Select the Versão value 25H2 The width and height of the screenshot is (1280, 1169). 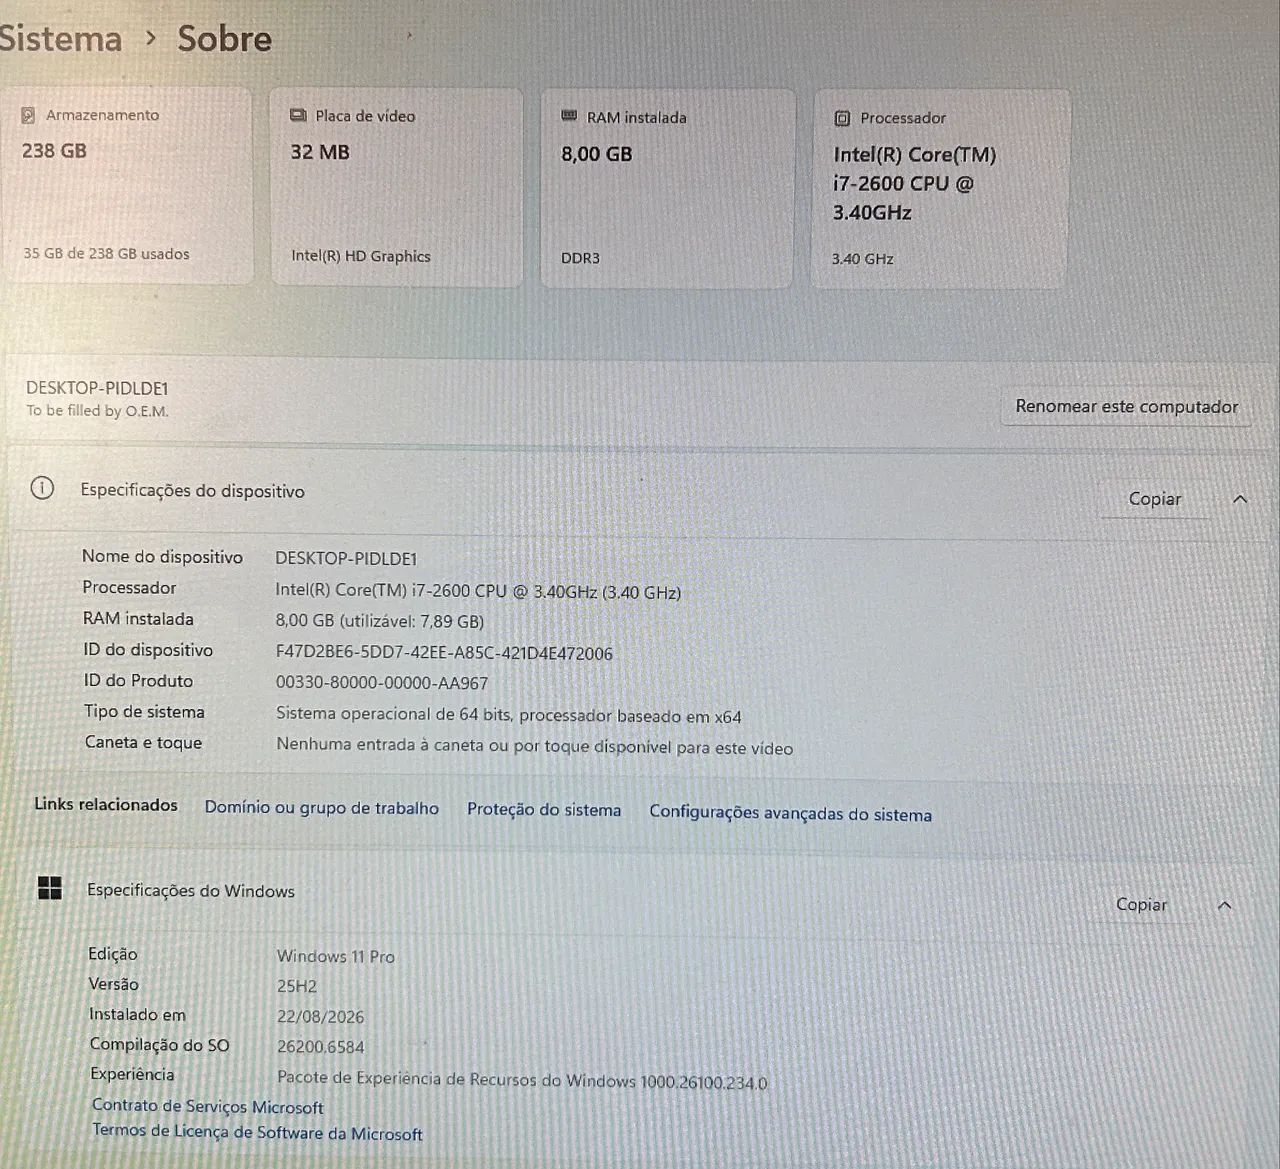click(x=297, y=986)
